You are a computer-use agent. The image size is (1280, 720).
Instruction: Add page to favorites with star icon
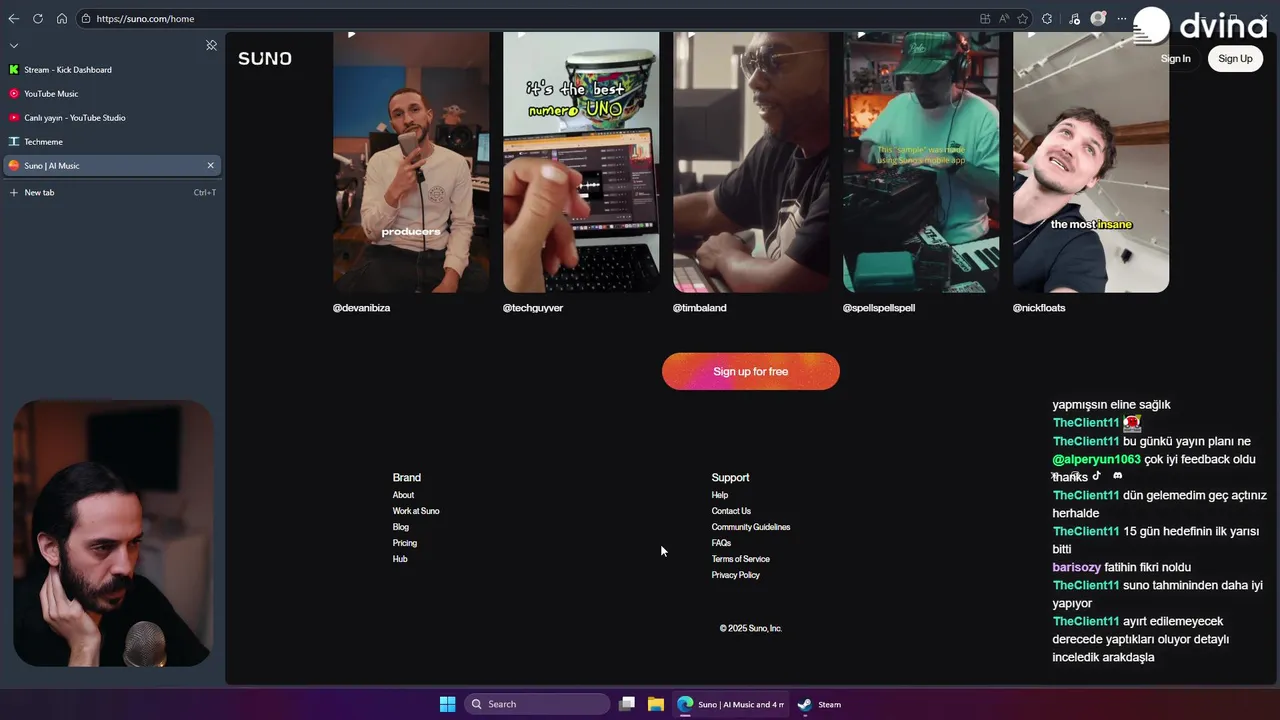click(1022, 18)
